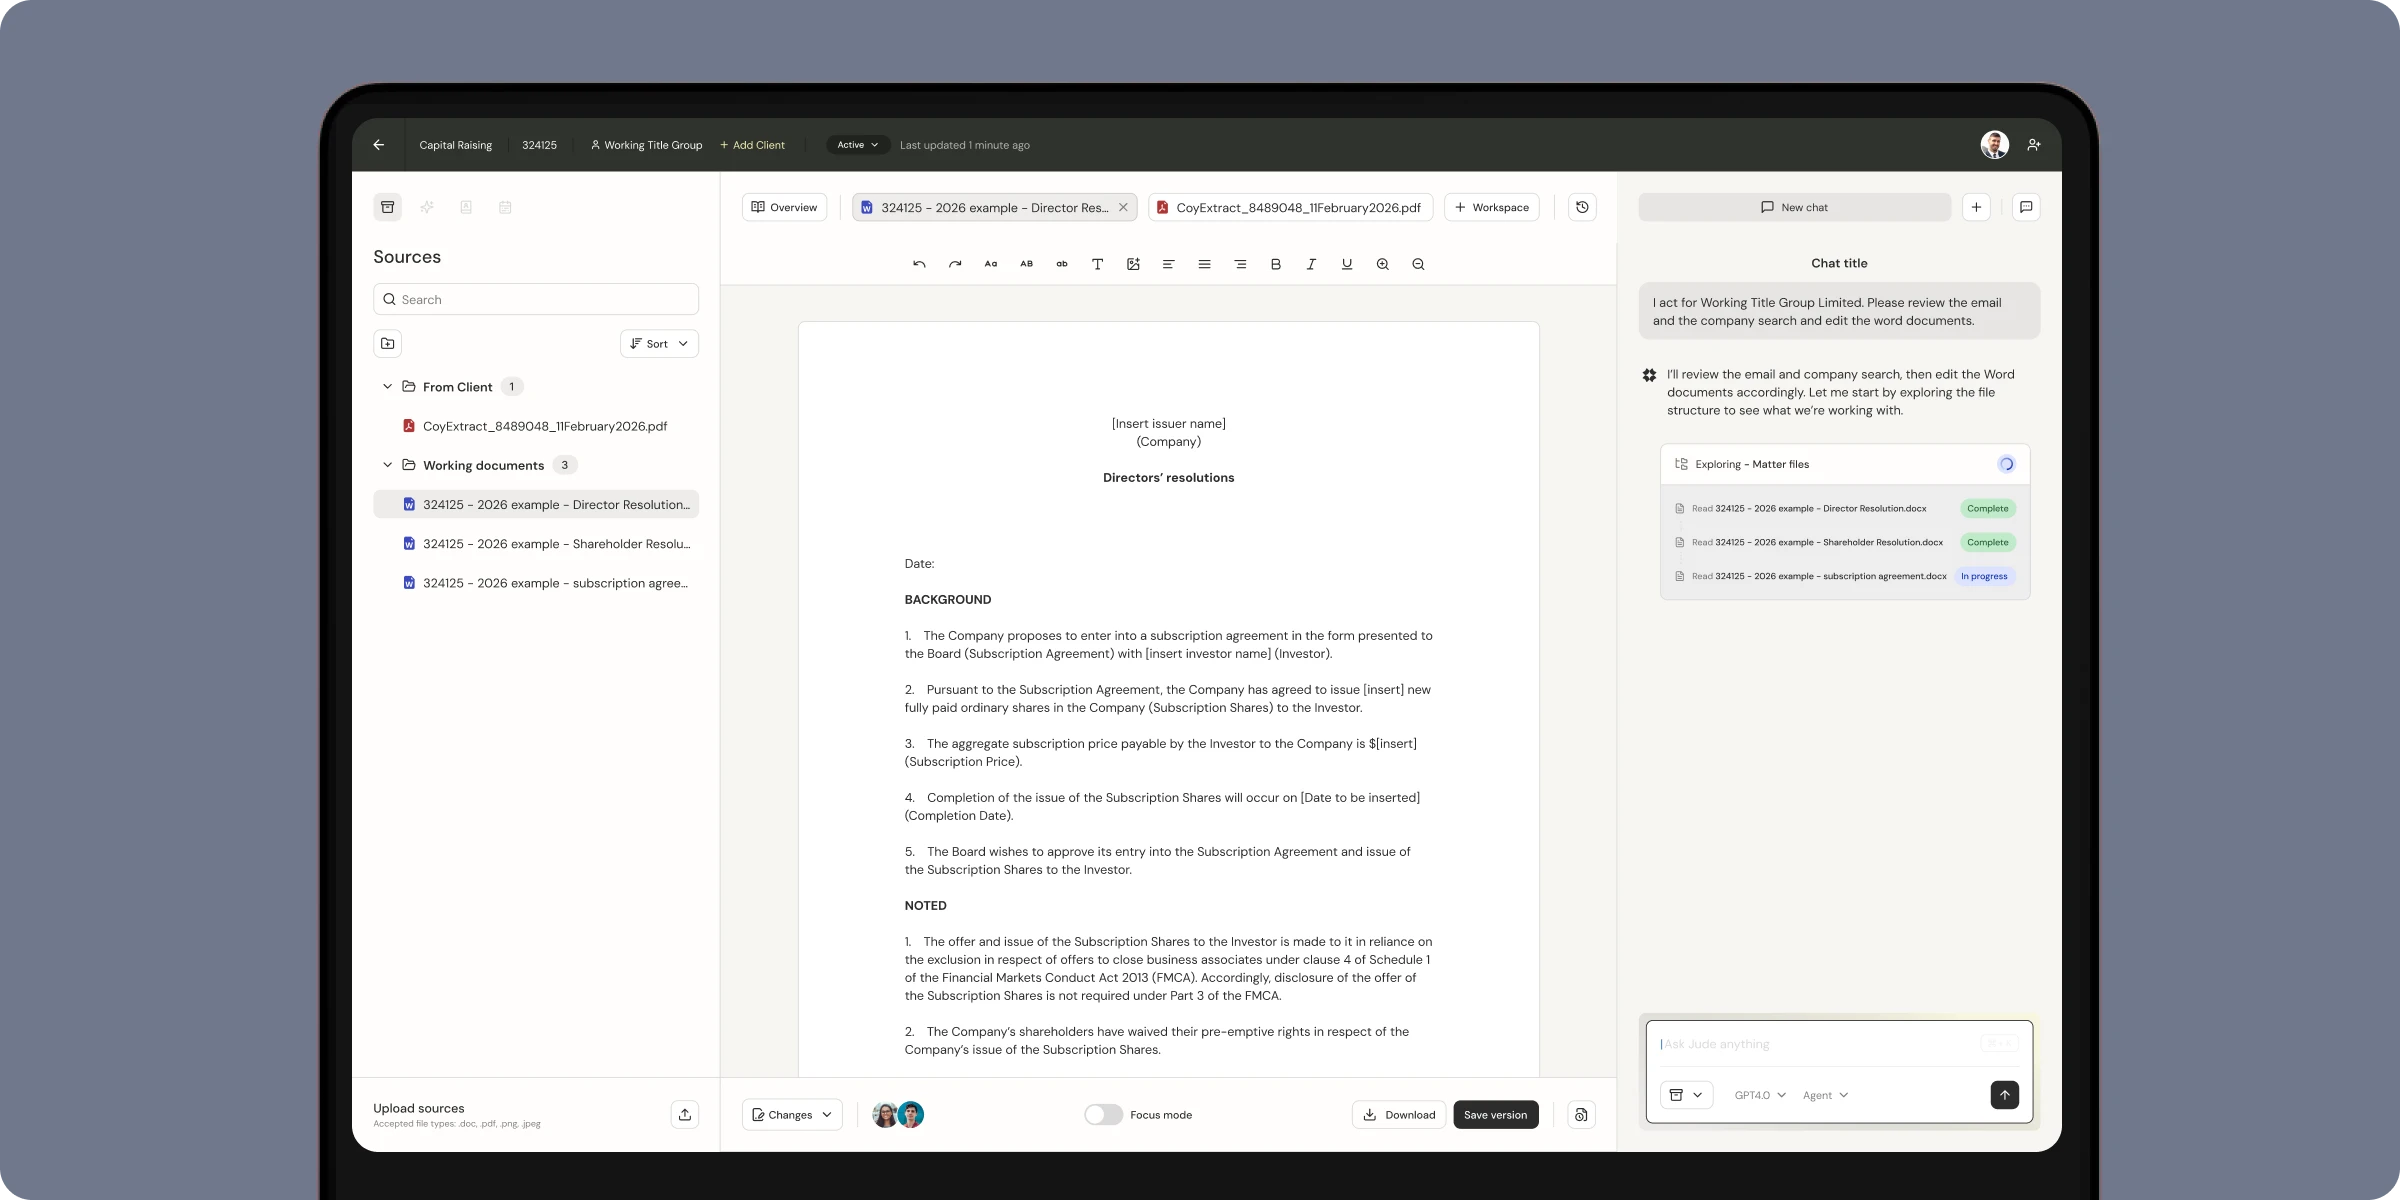2400x1200 pixels.
Task: Click the upload sources icon
Action: (x=684, y=1114)
